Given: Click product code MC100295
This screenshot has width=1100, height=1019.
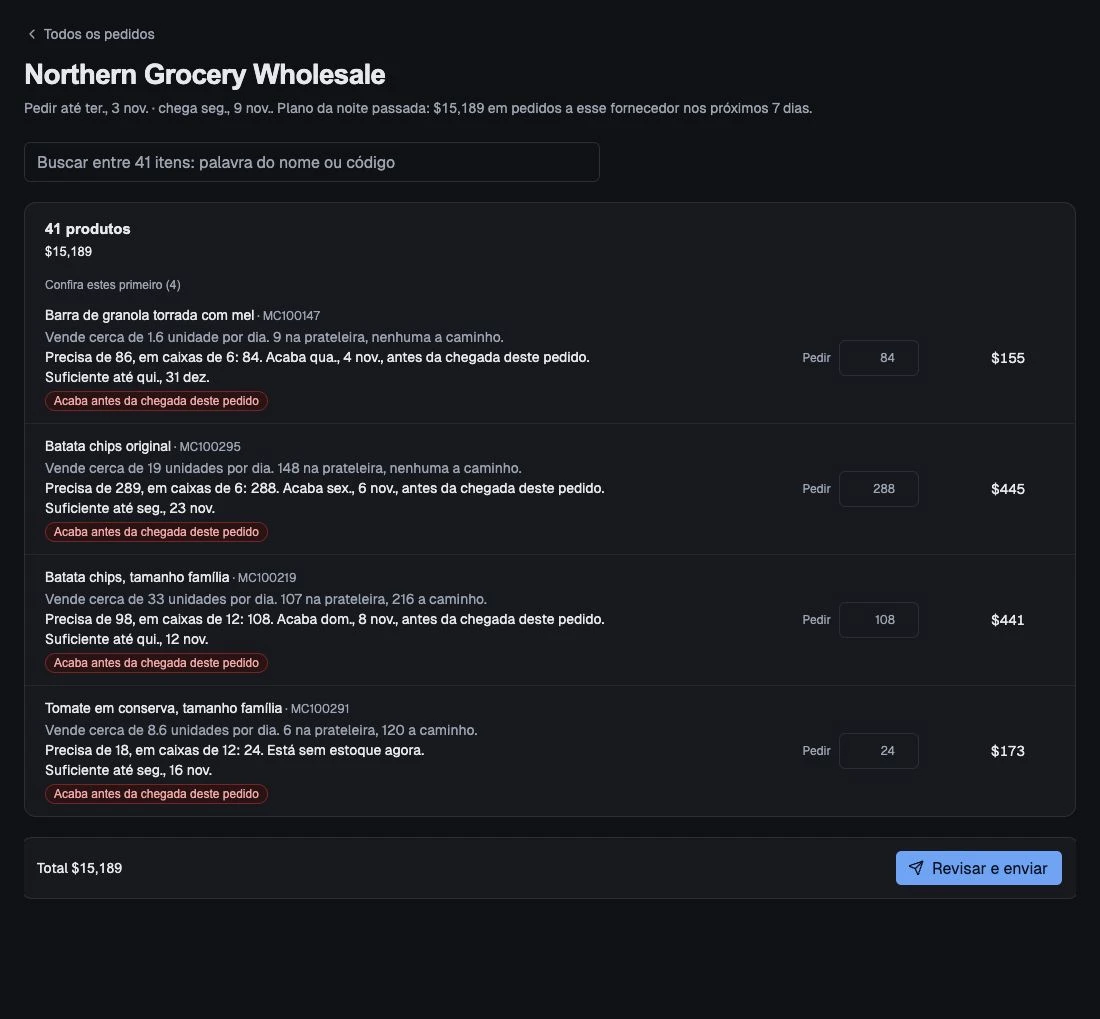Looking at the screenshot, I should [x=210, y=447].
